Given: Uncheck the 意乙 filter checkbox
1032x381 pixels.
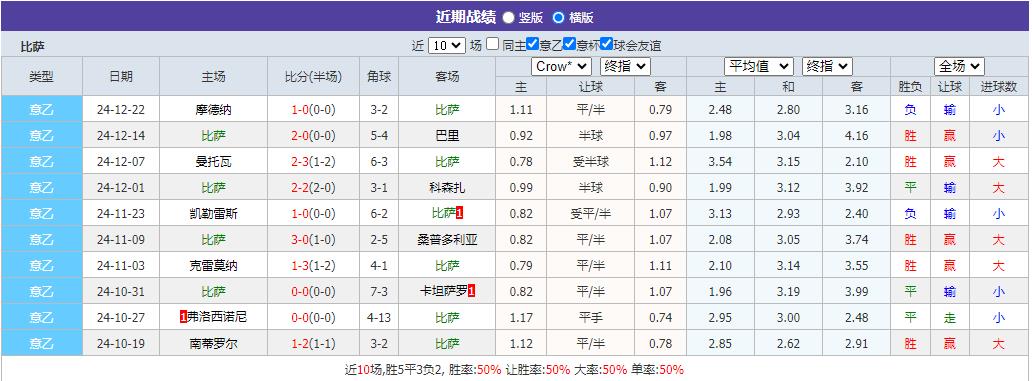Looking at the screenshot, I should [x=533, y=44].
